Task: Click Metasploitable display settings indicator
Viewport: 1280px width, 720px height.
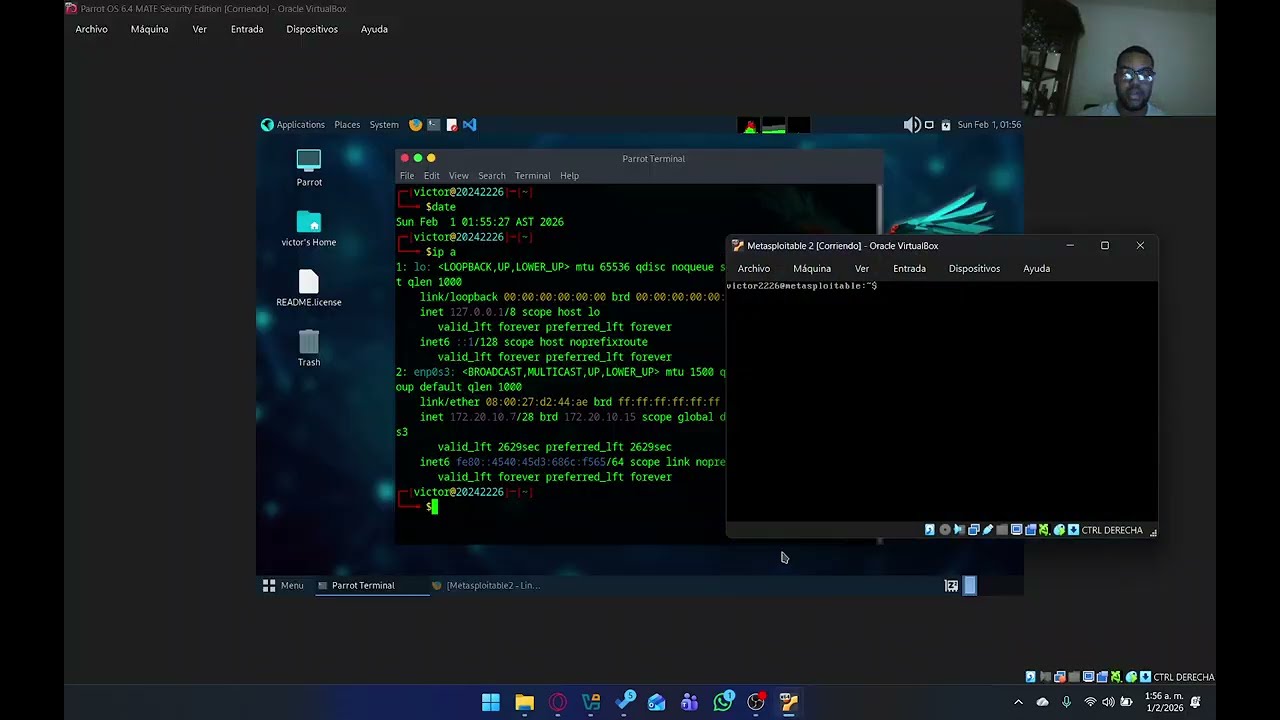Action: (1017, 530)
